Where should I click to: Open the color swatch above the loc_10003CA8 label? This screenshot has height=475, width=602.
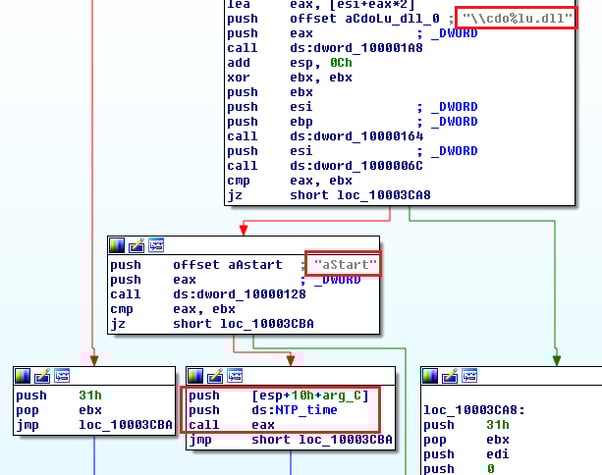(432, 375)
